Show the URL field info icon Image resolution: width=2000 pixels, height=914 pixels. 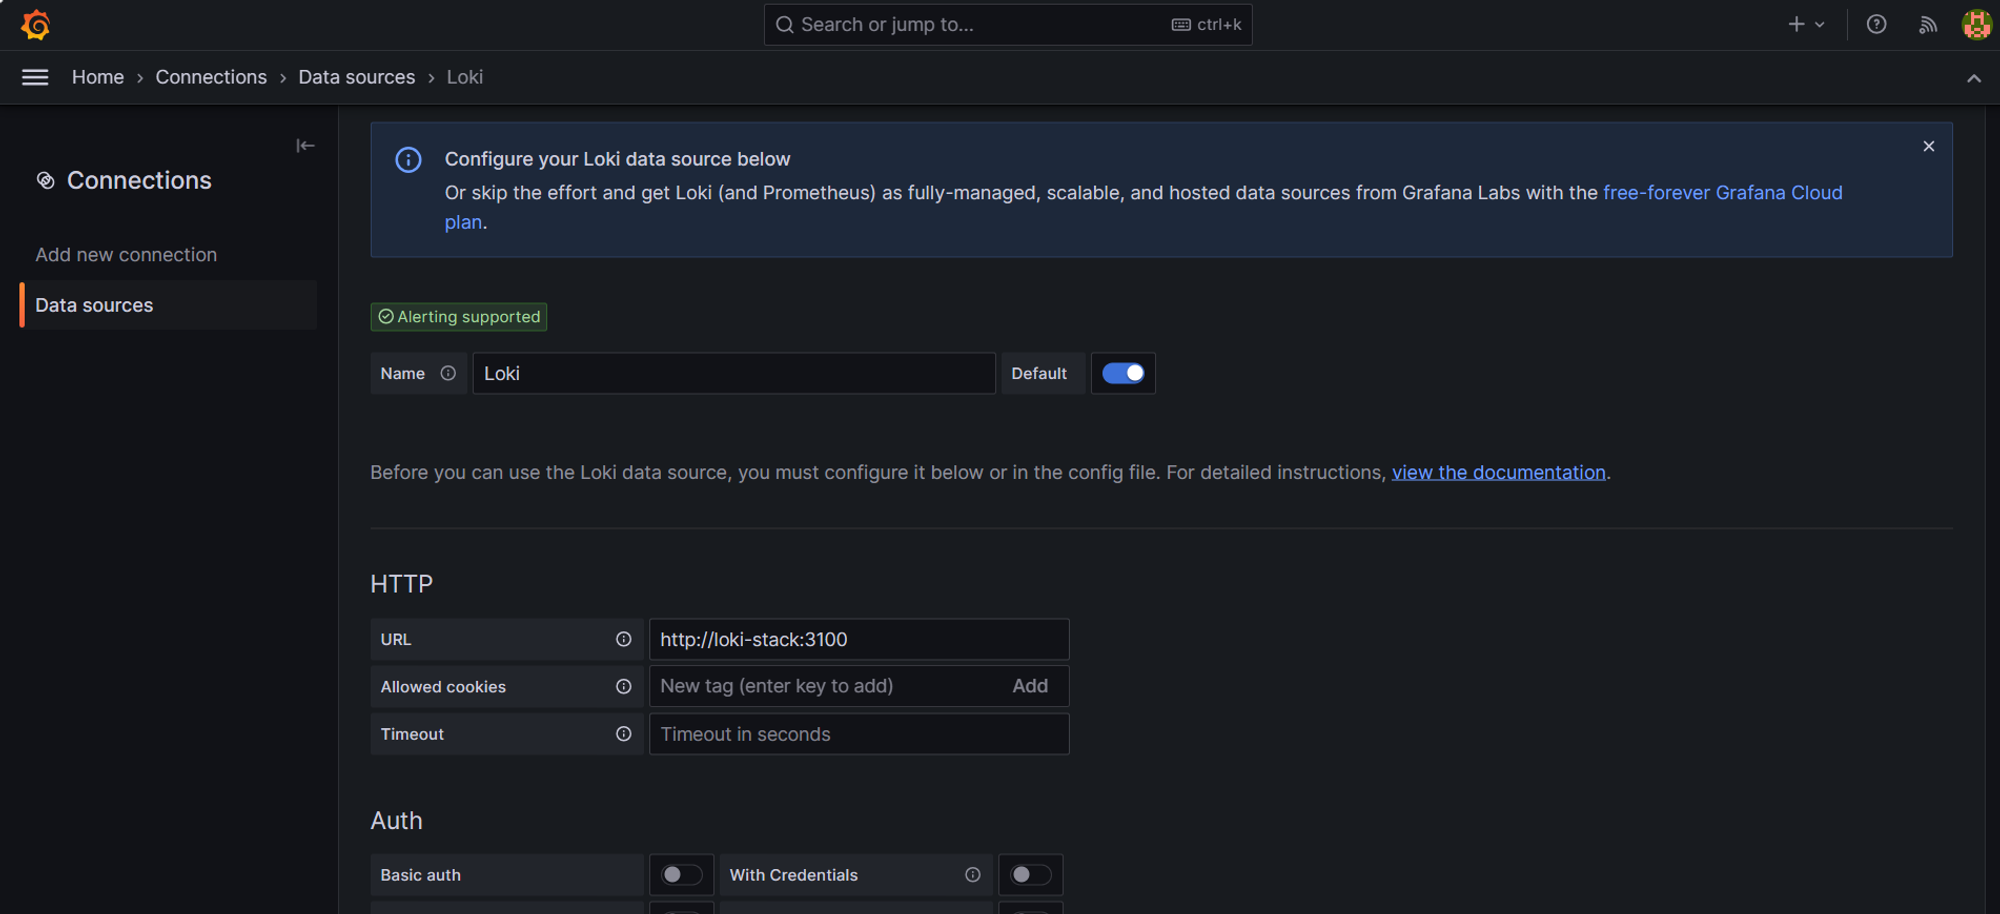pos(623,639)
